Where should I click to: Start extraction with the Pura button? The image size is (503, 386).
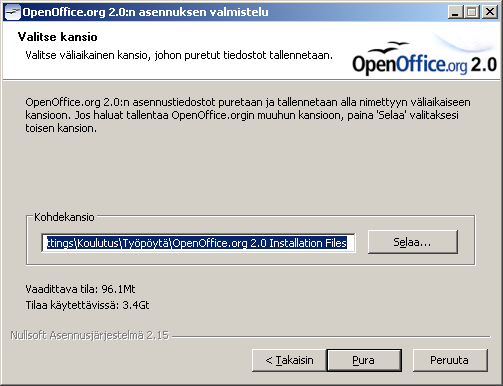click(364, 360)
